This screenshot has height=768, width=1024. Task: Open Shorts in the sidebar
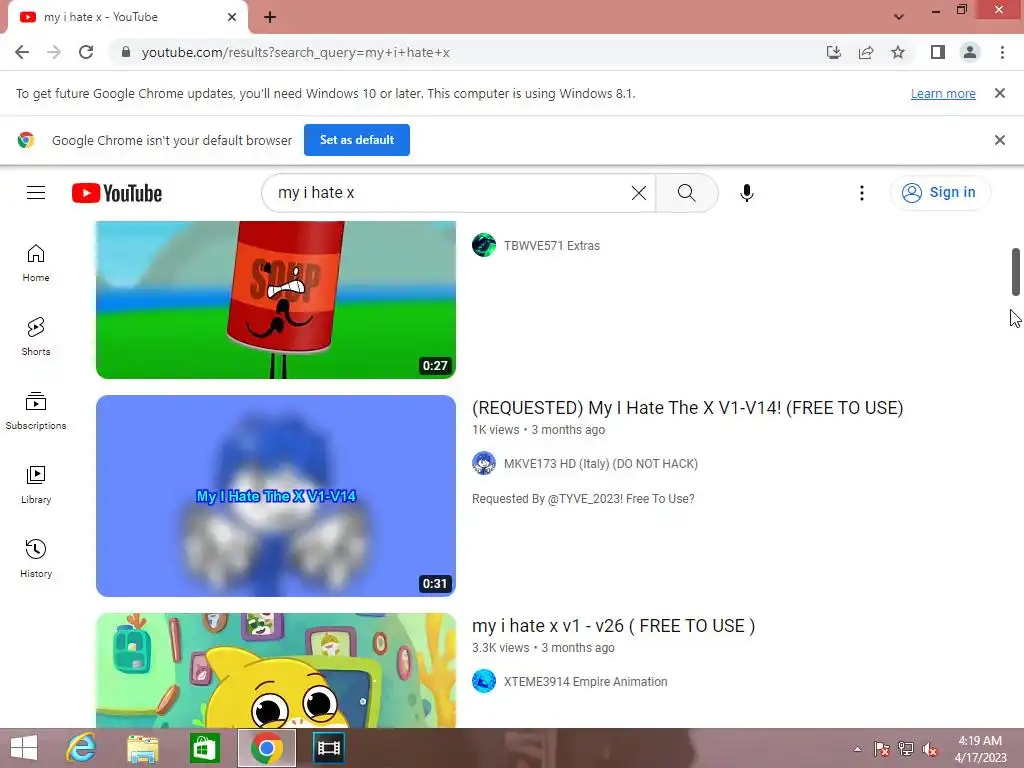point(36,337)
